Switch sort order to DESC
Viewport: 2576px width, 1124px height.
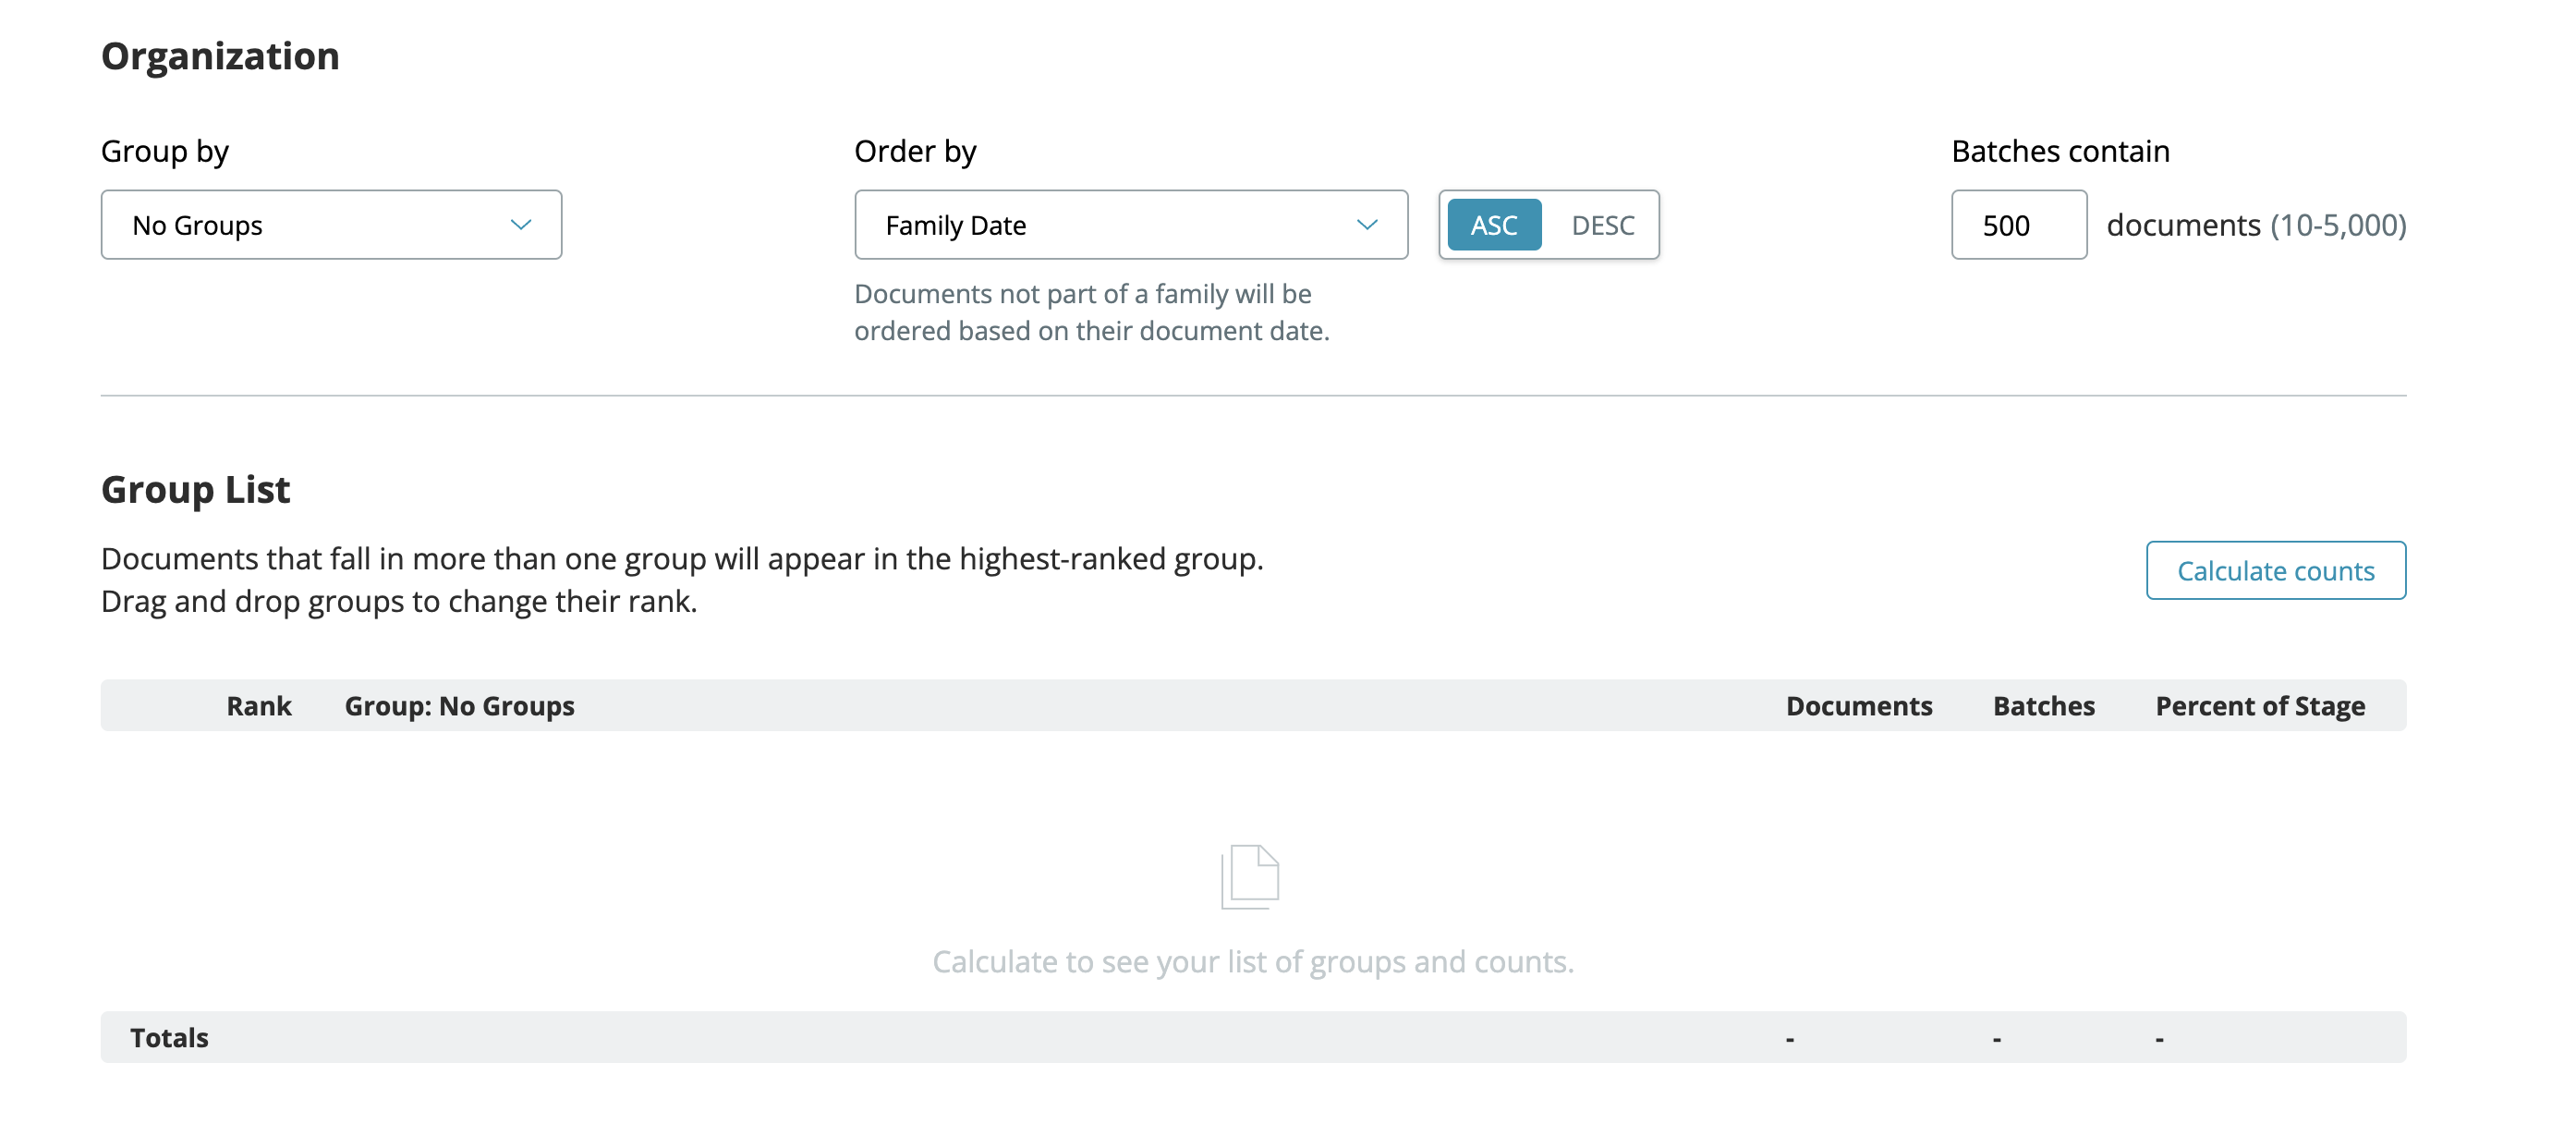coord(1602,225)
